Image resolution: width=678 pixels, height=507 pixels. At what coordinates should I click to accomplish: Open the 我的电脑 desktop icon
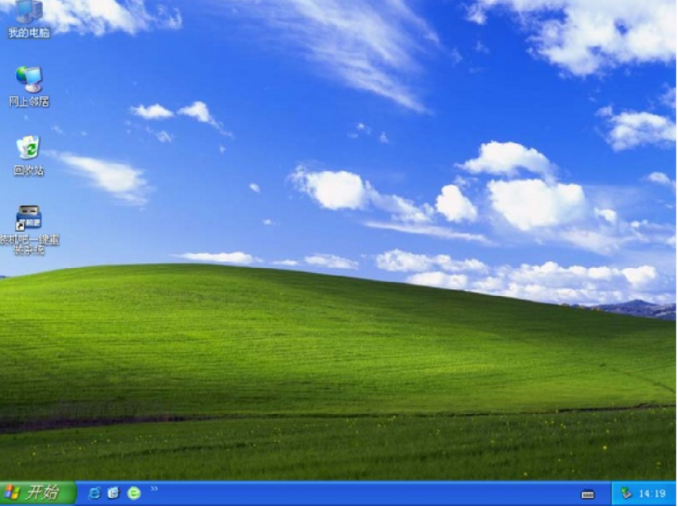tap(29, 18)
